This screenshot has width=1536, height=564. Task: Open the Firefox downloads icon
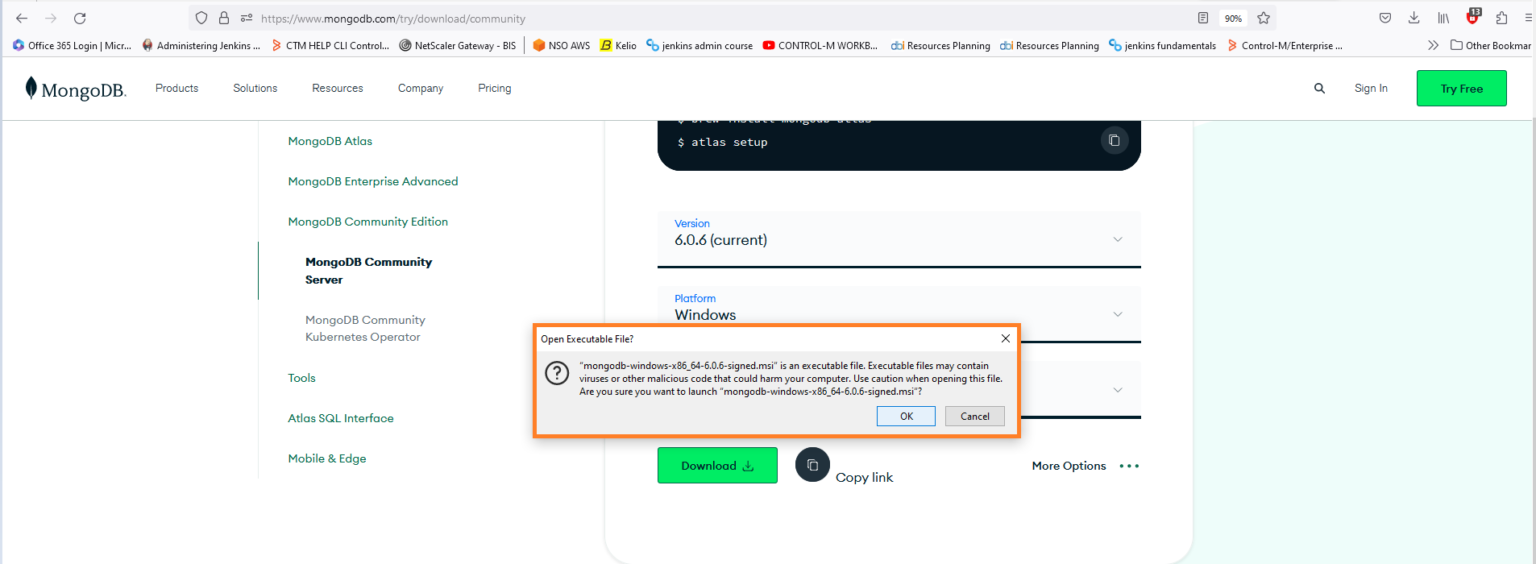pos(1414,18)
